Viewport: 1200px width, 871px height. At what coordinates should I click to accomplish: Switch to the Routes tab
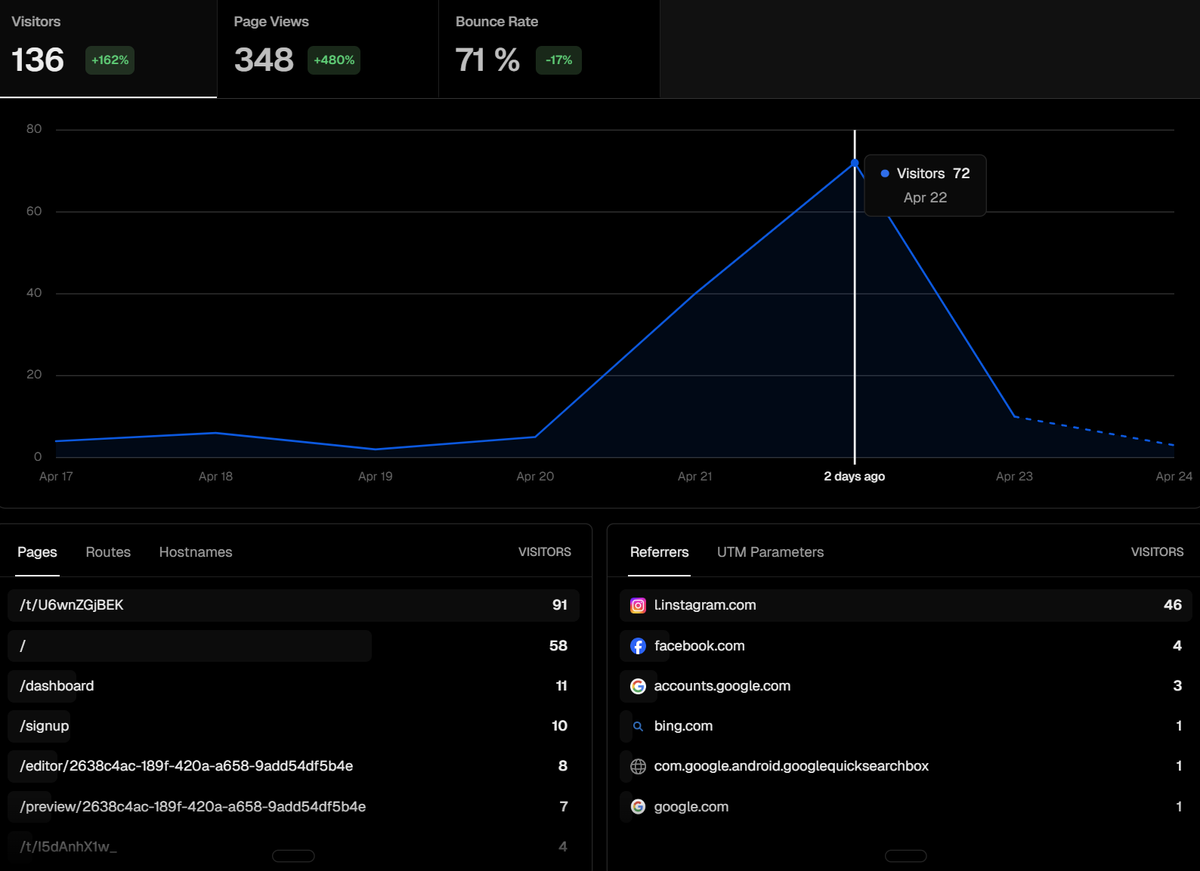(x=107, y=551)
